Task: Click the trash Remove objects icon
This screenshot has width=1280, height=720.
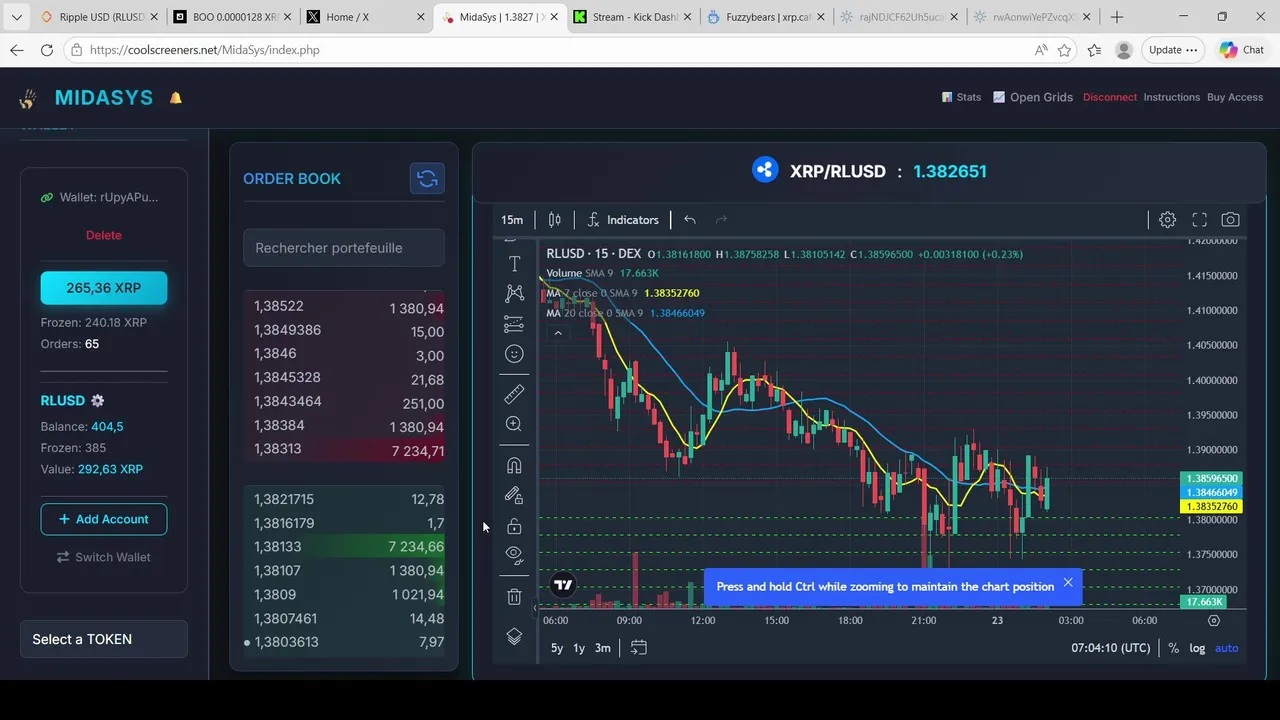Action: 514,597
